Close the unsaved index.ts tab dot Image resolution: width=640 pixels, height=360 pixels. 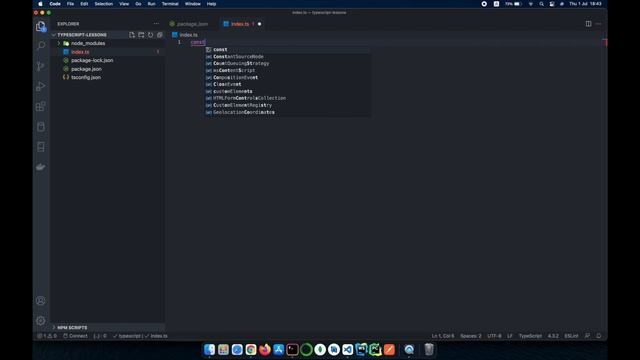(260, 24)
